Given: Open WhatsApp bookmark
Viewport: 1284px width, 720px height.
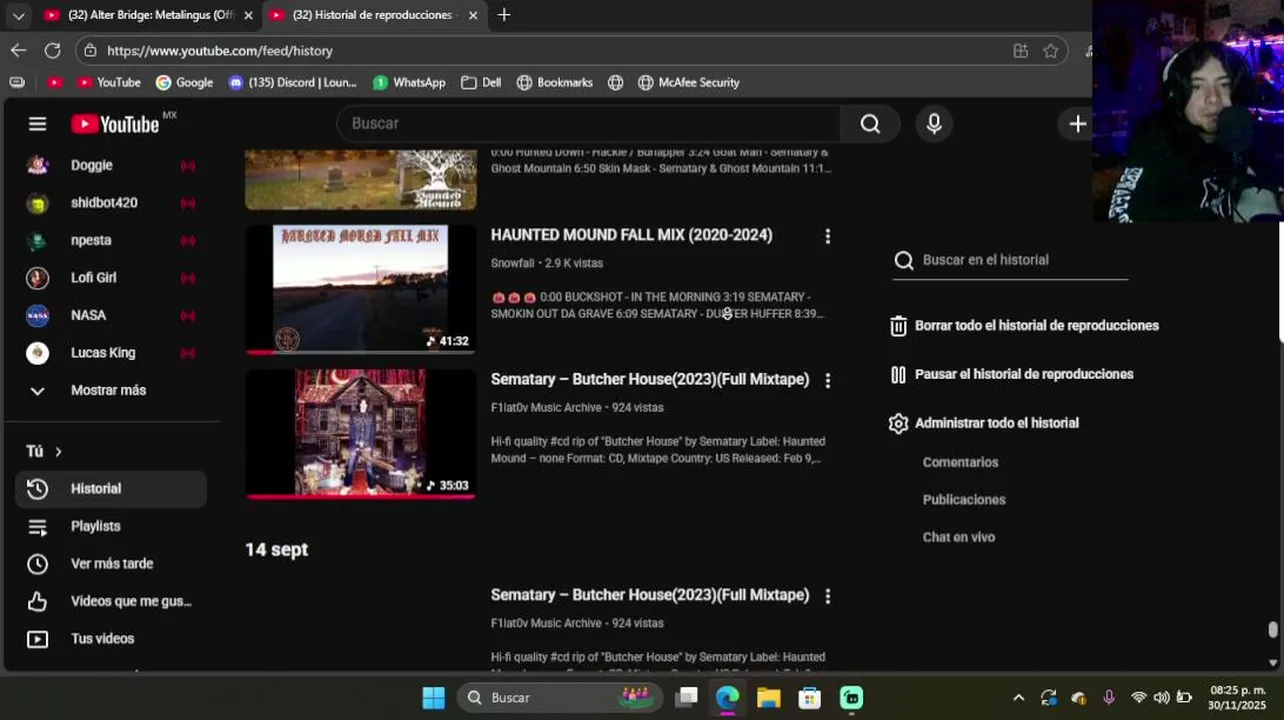Looking at the screenshot, I should 409,82.
